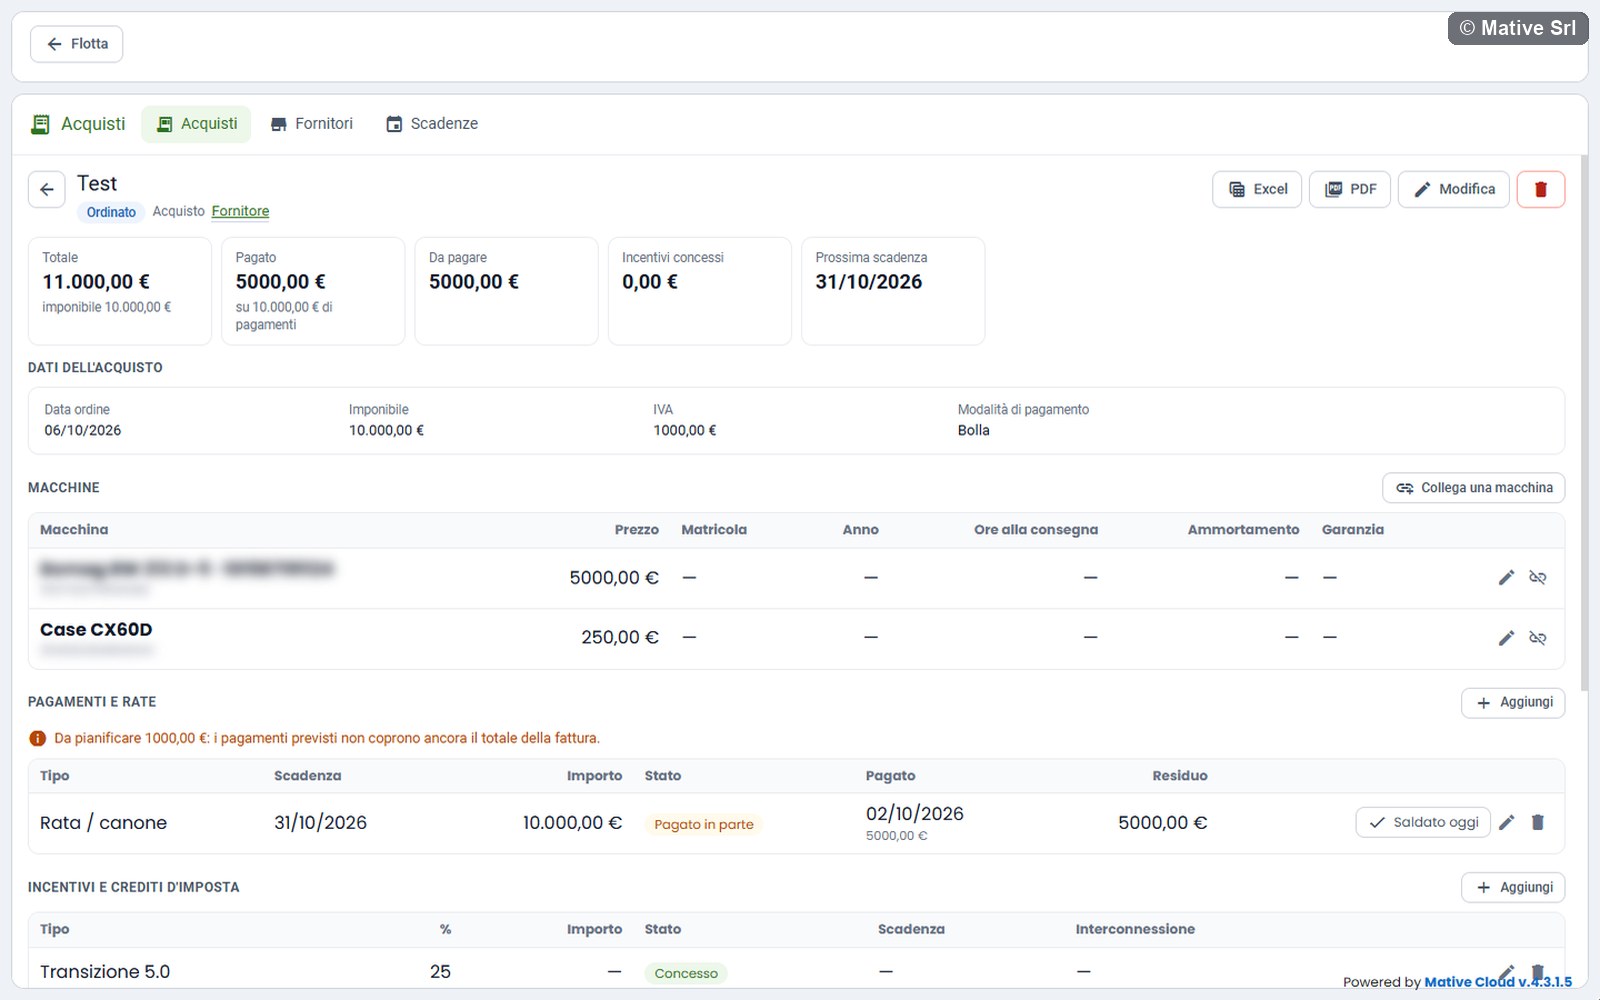
Task: Click the Ordinato status badge
Action: (111, 212)
